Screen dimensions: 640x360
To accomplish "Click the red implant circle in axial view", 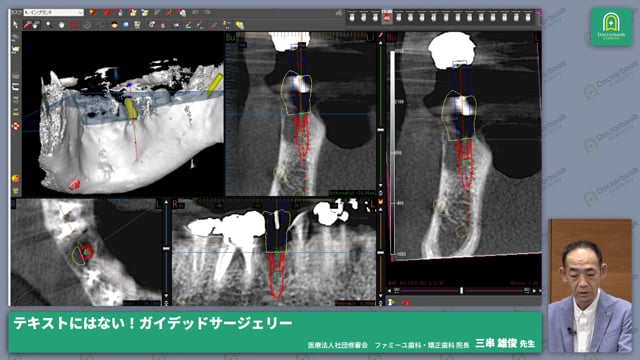I will [x=86, y=252].
